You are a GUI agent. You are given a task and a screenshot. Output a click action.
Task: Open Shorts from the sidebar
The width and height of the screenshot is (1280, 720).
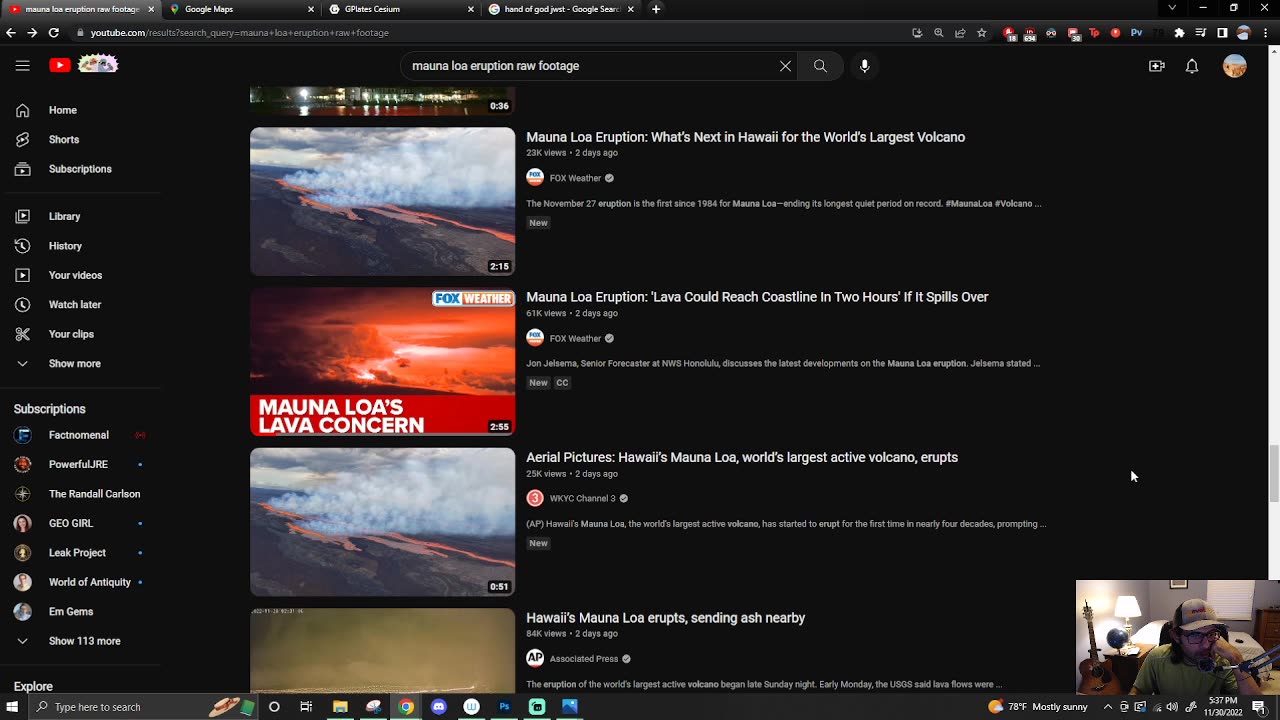point(80,140)
